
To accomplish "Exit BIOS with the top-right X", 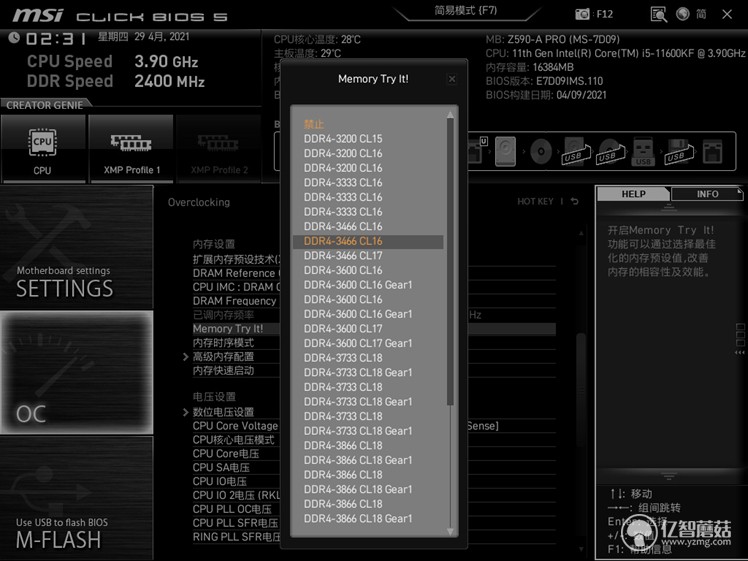I will pos(727,14).
